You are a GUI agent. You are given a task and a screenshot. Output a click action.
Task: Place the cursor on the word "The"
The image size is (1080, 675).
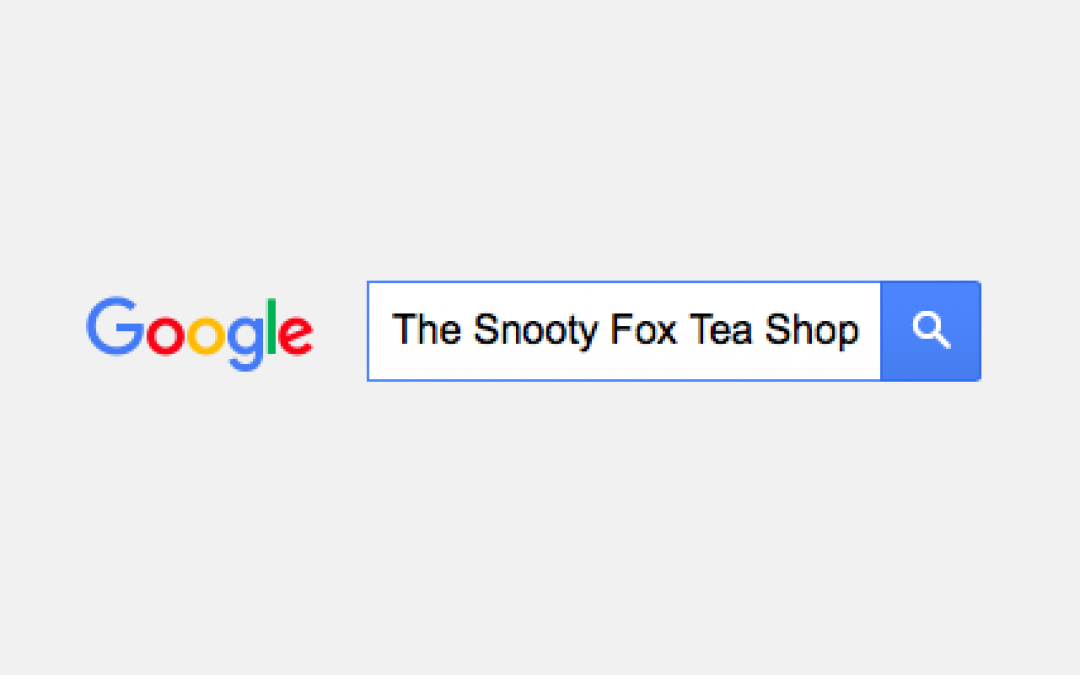click(x=426, y=329)
